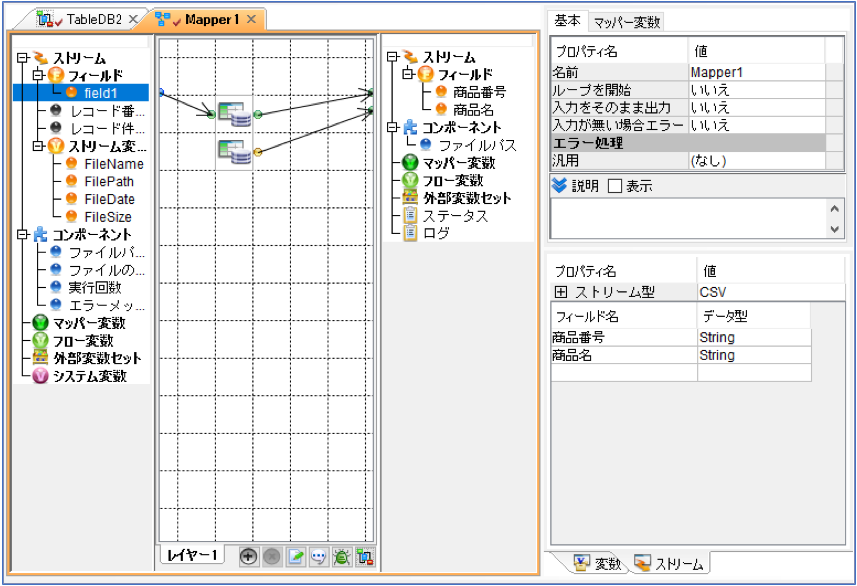Click the comment speech bubble icon
Image resolution: width=857 pixels, height=586 pixels.
click(319, 556)
